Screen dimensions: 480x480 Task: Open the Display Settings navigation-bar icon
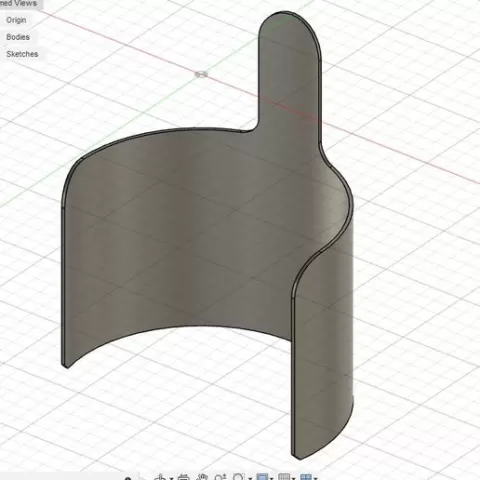click(263, 477)
